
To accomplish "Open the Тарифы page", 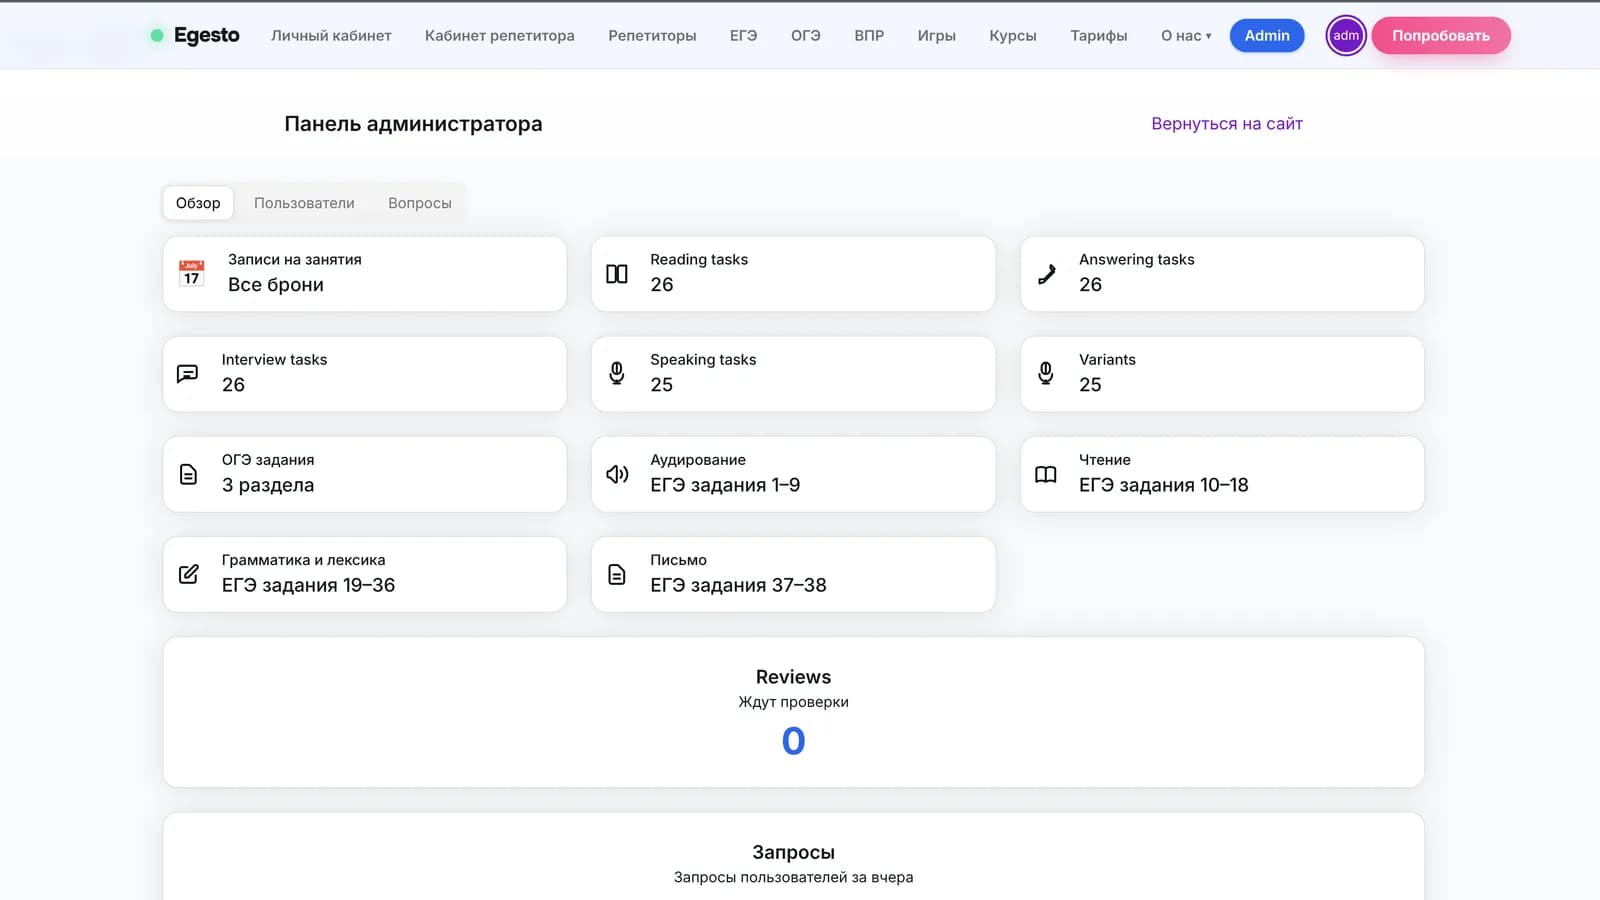I will point(1099,36).
